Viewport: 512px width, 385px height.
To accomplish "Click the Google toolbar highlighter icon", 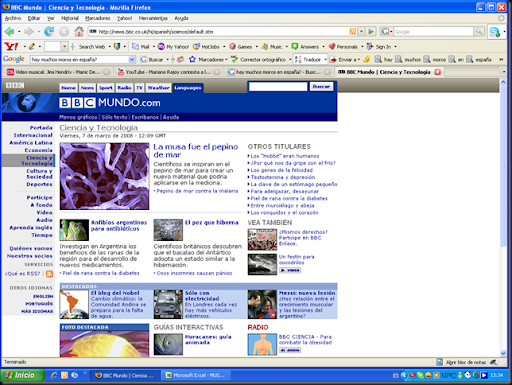I will click(x=367, y=59).
